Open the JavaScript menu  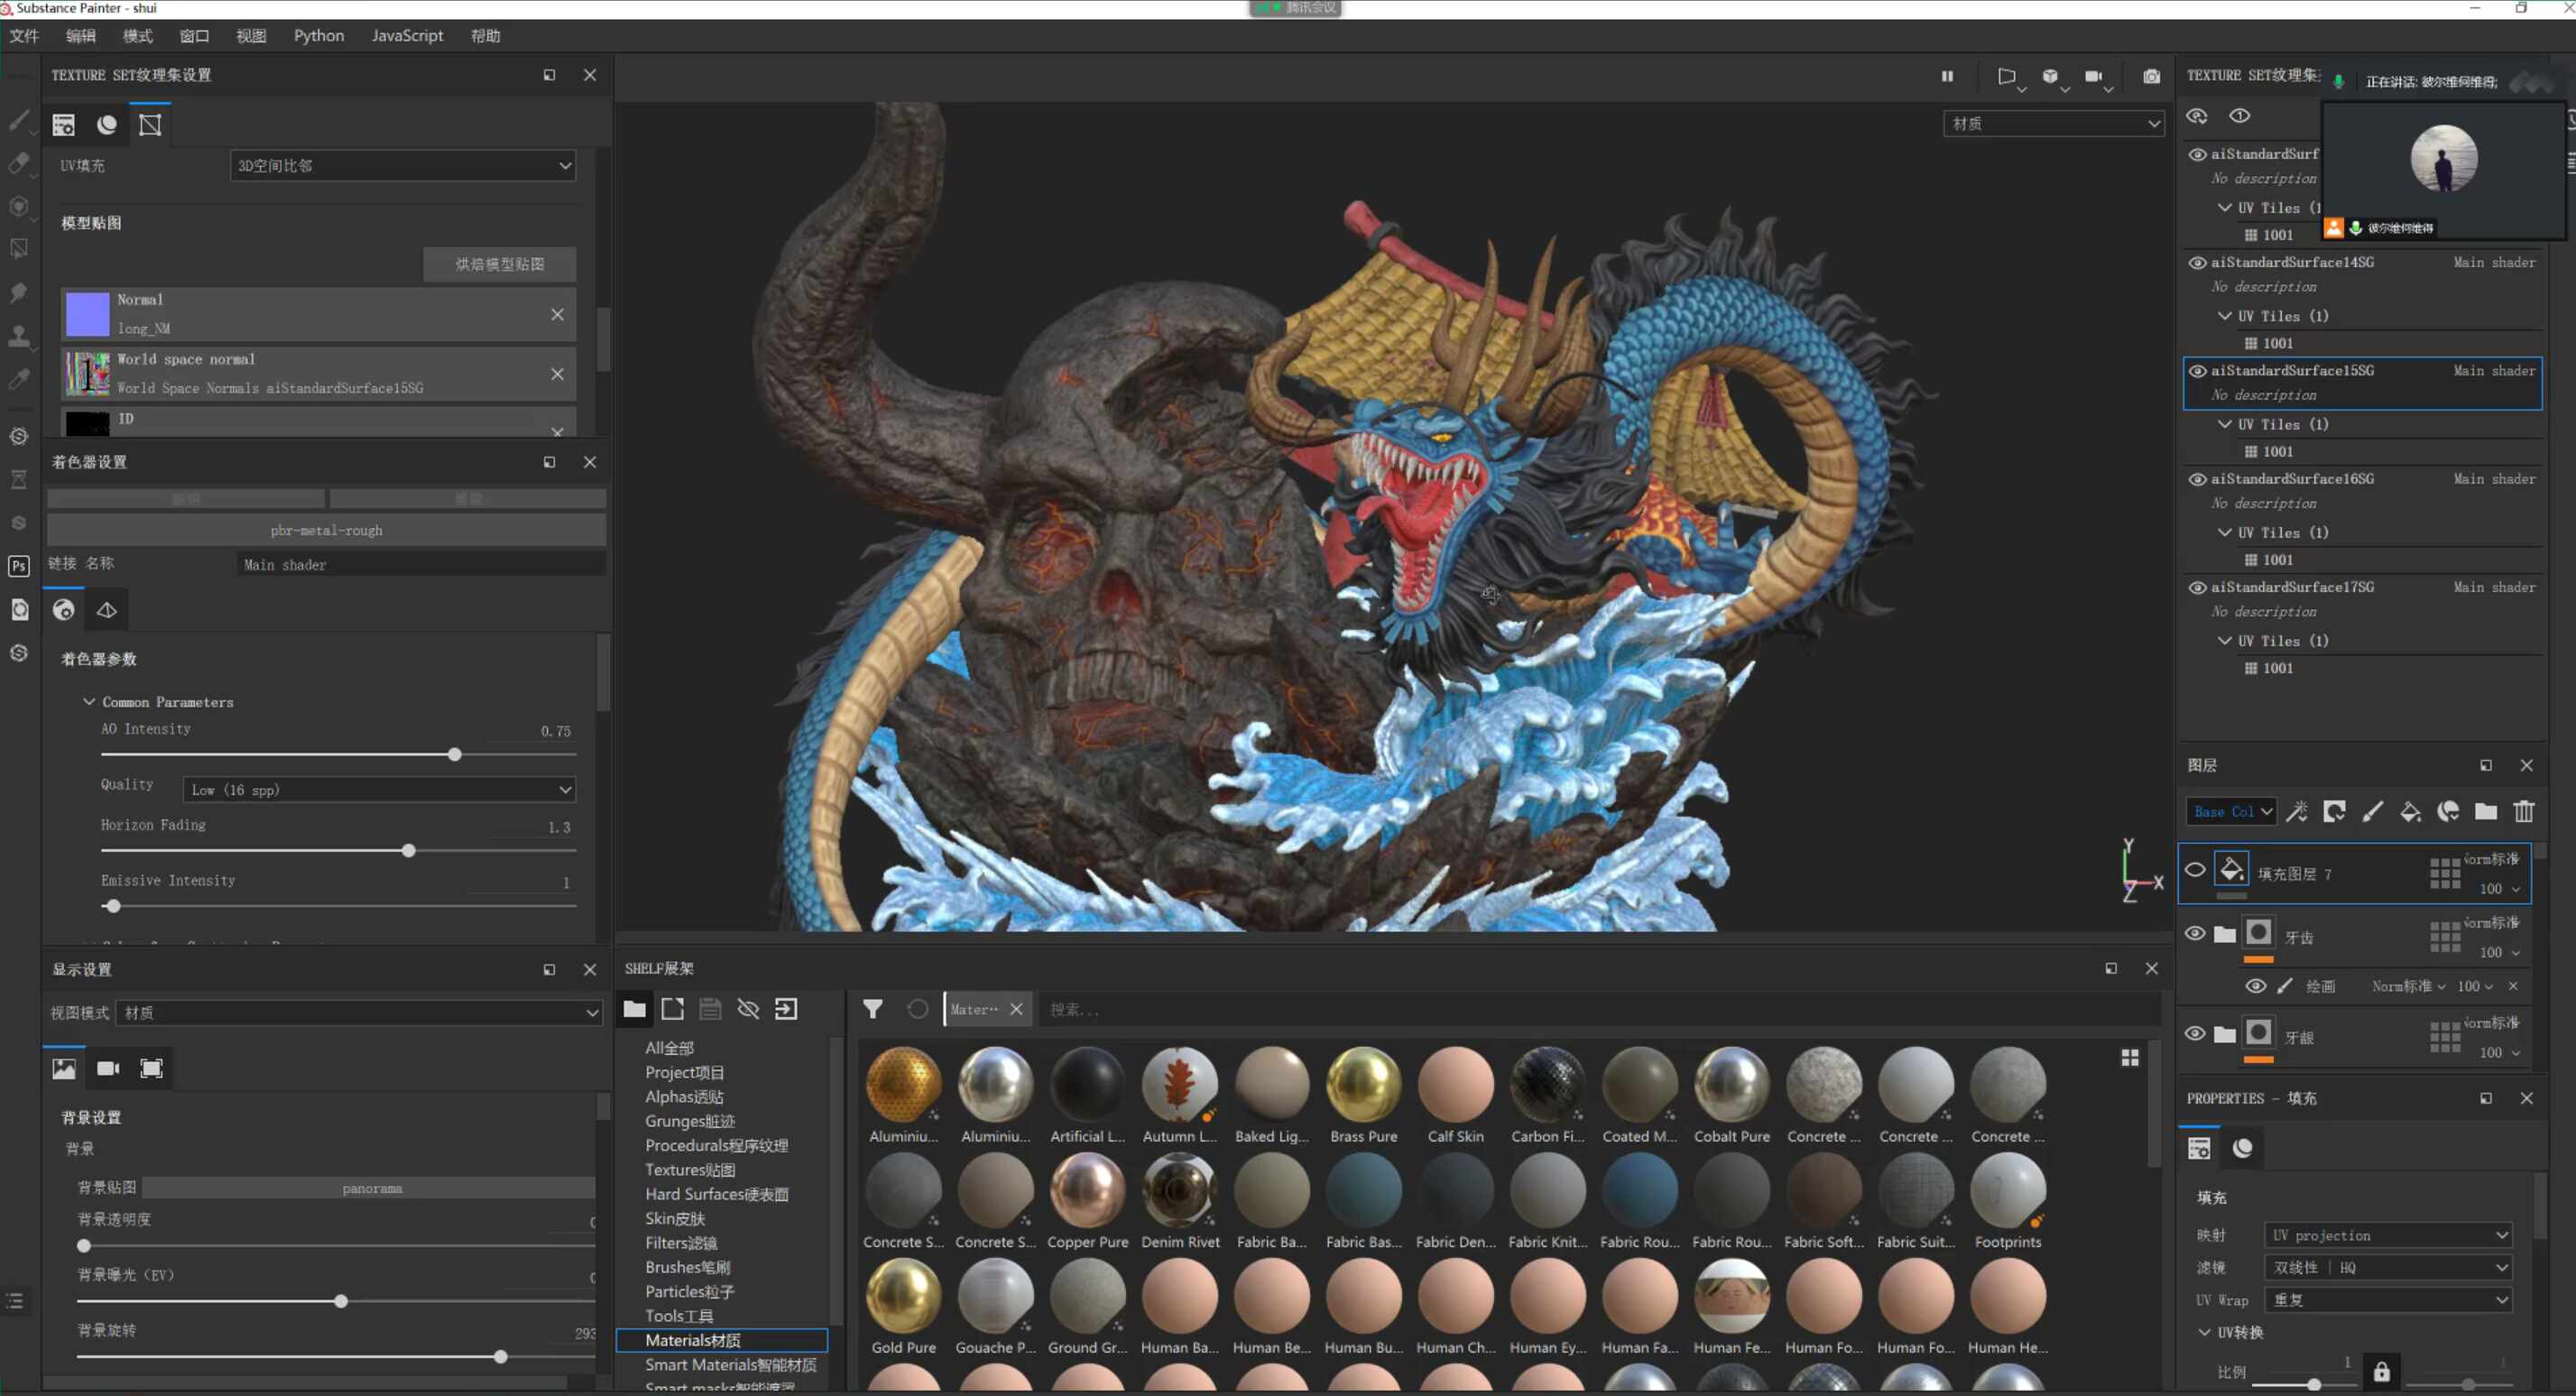point(407,36)
